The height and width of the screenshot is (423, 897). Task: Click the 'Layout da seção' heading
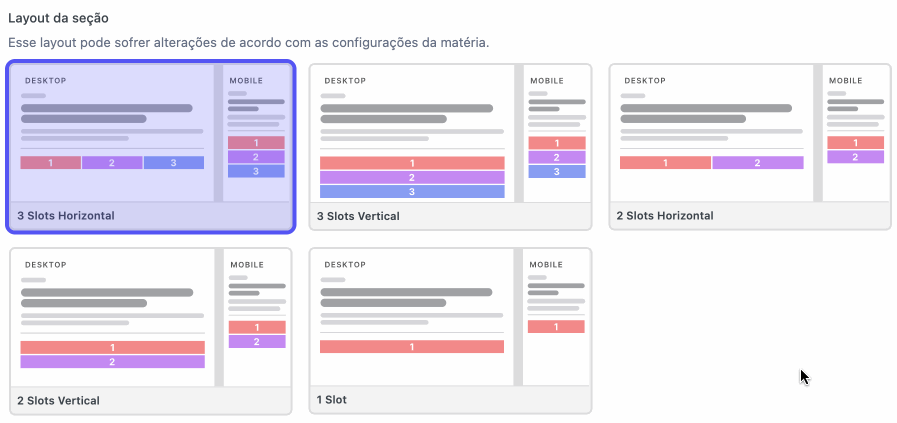58,18
